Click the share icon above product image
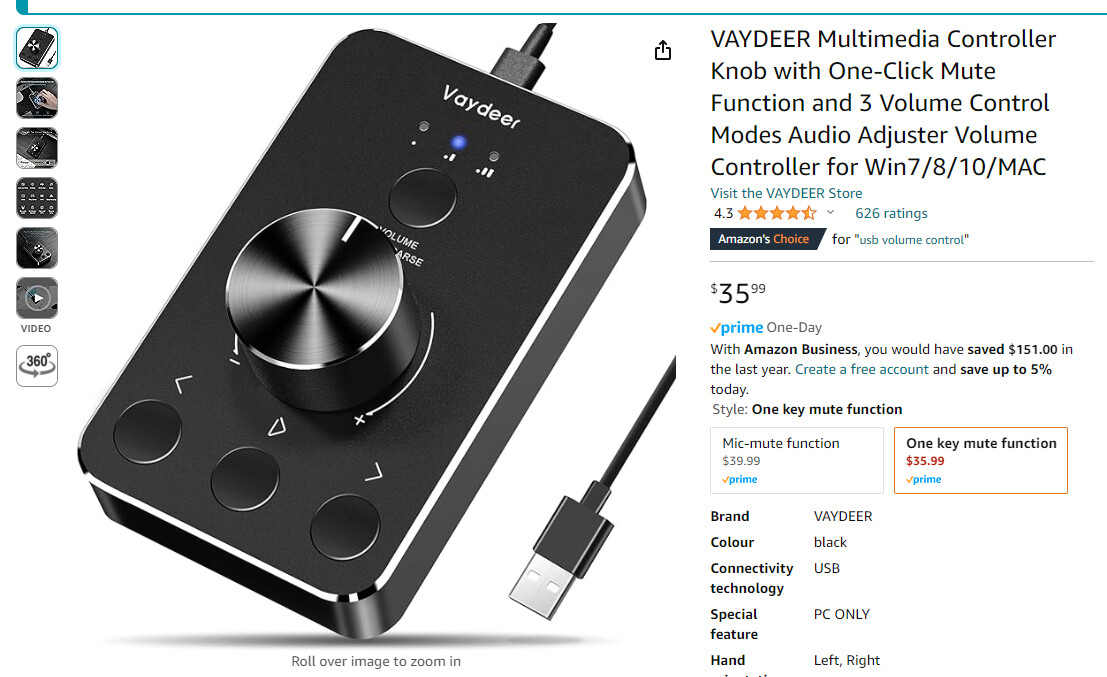 click(x=662, y=51)
